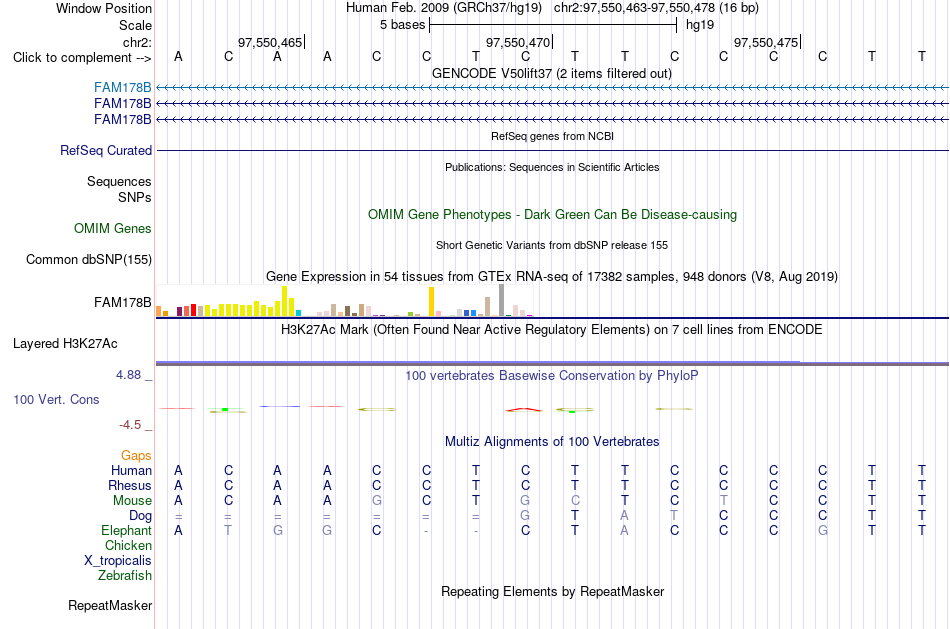Click the tallest gray bar in GTEx chart
This screenshot has width=950, height=629.
coord(501,300)
